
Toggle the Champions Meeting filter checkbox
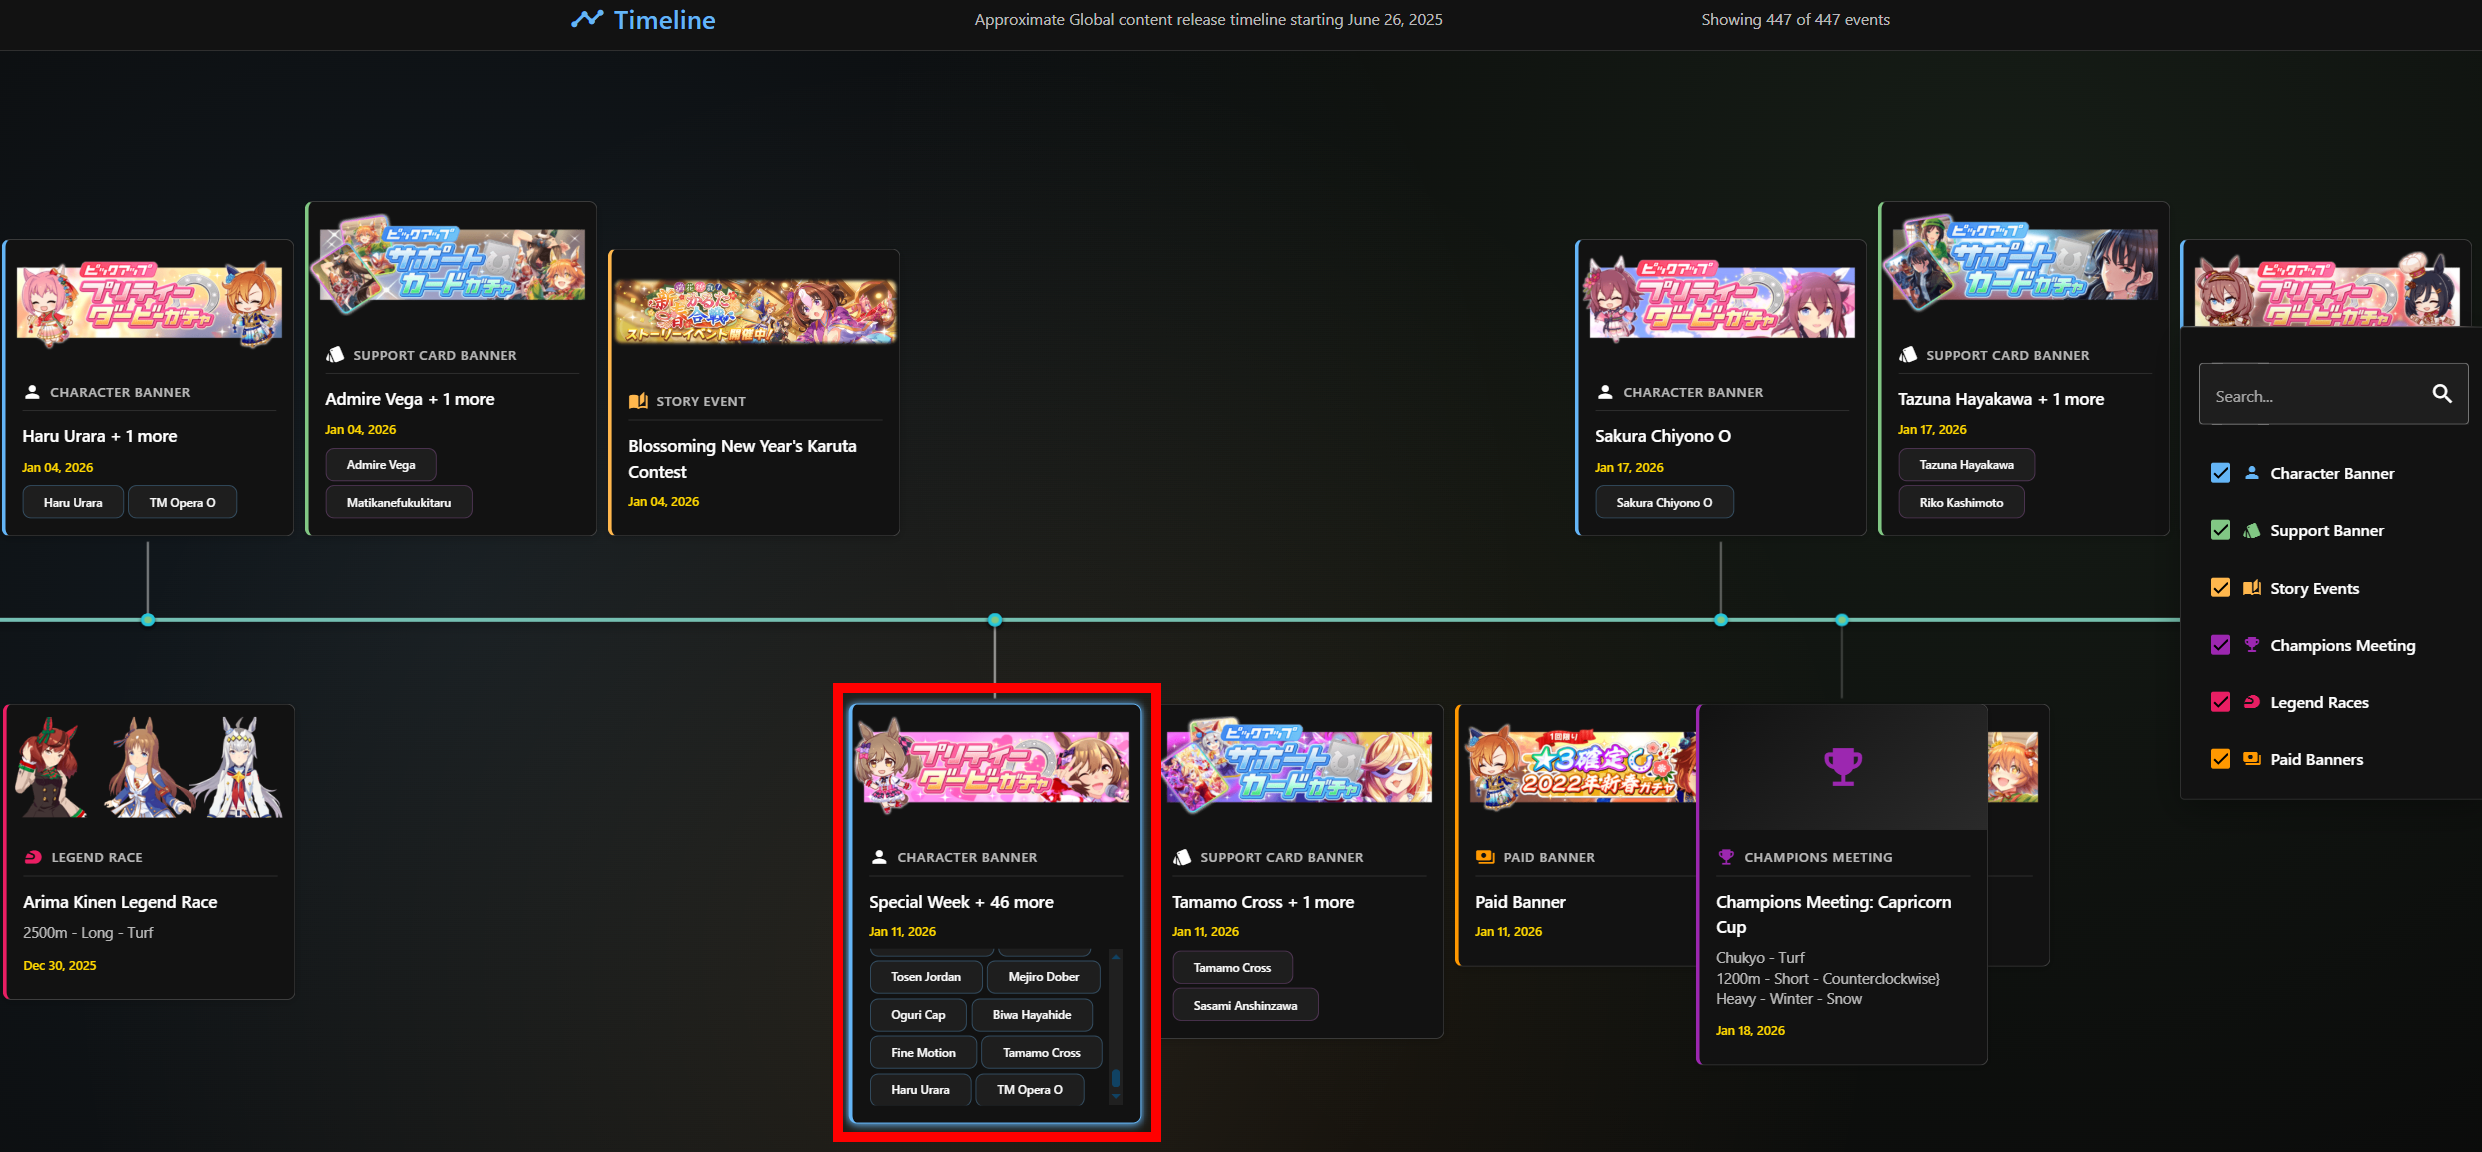point(2220,645)
